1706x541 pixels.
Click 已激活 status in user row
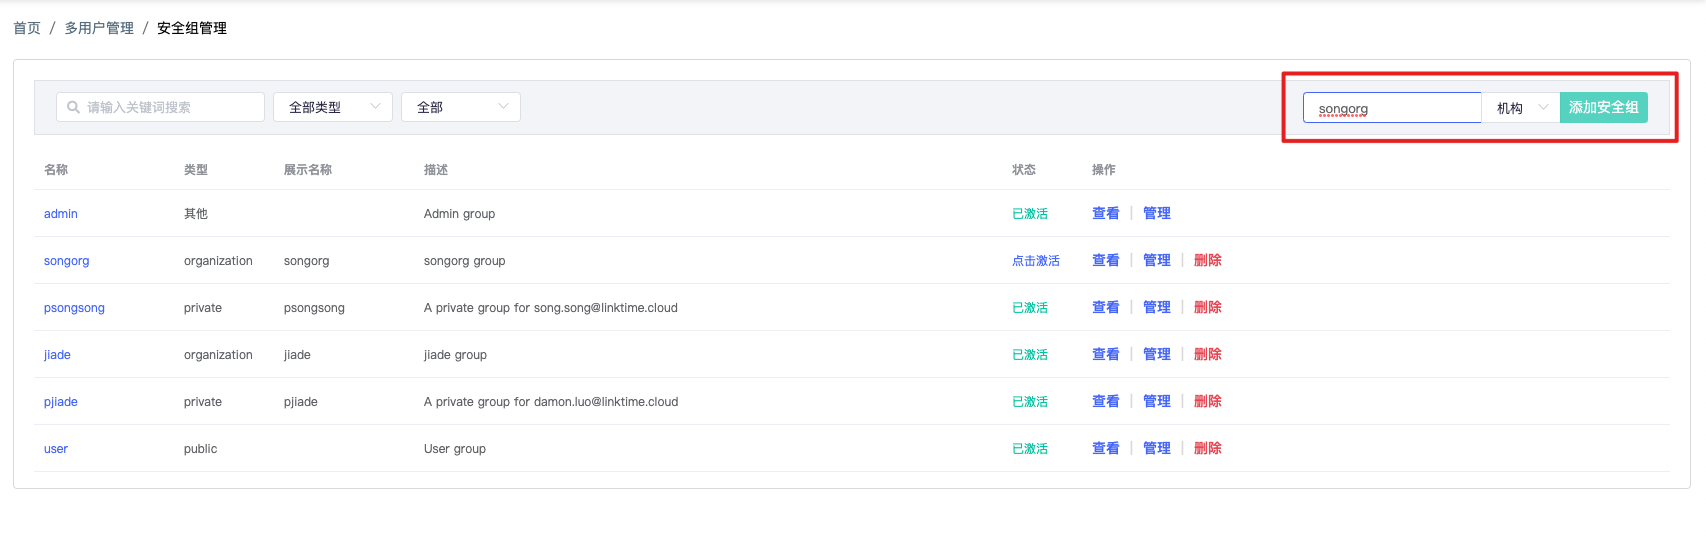pyautogui.click(x=1030, y=449)
